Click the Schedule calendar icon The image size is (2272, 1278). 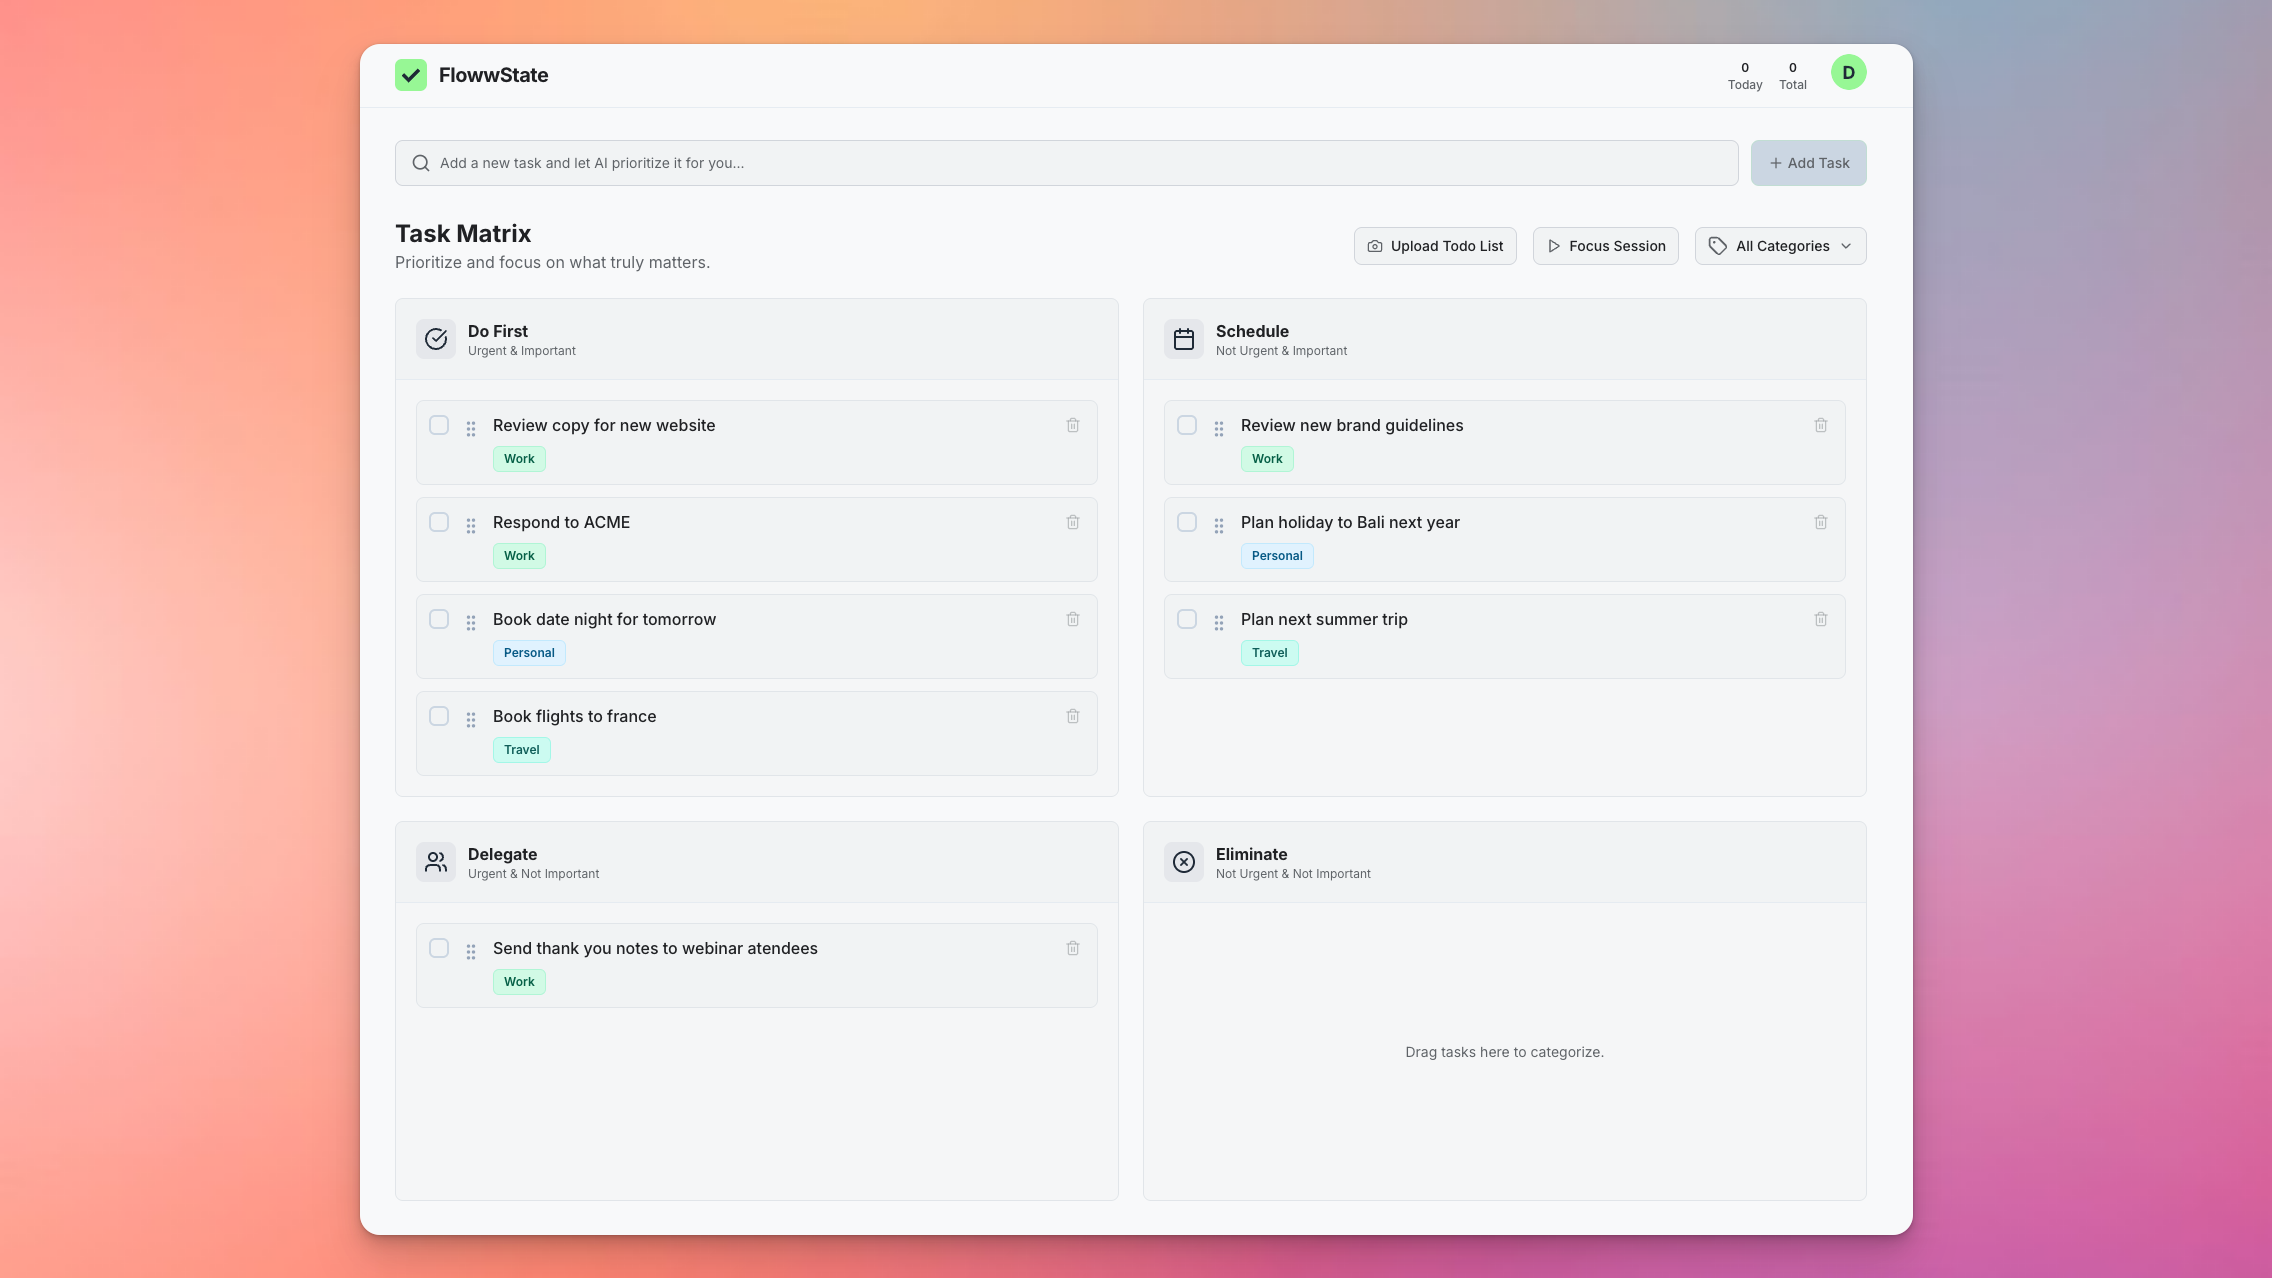point(1184,339)
